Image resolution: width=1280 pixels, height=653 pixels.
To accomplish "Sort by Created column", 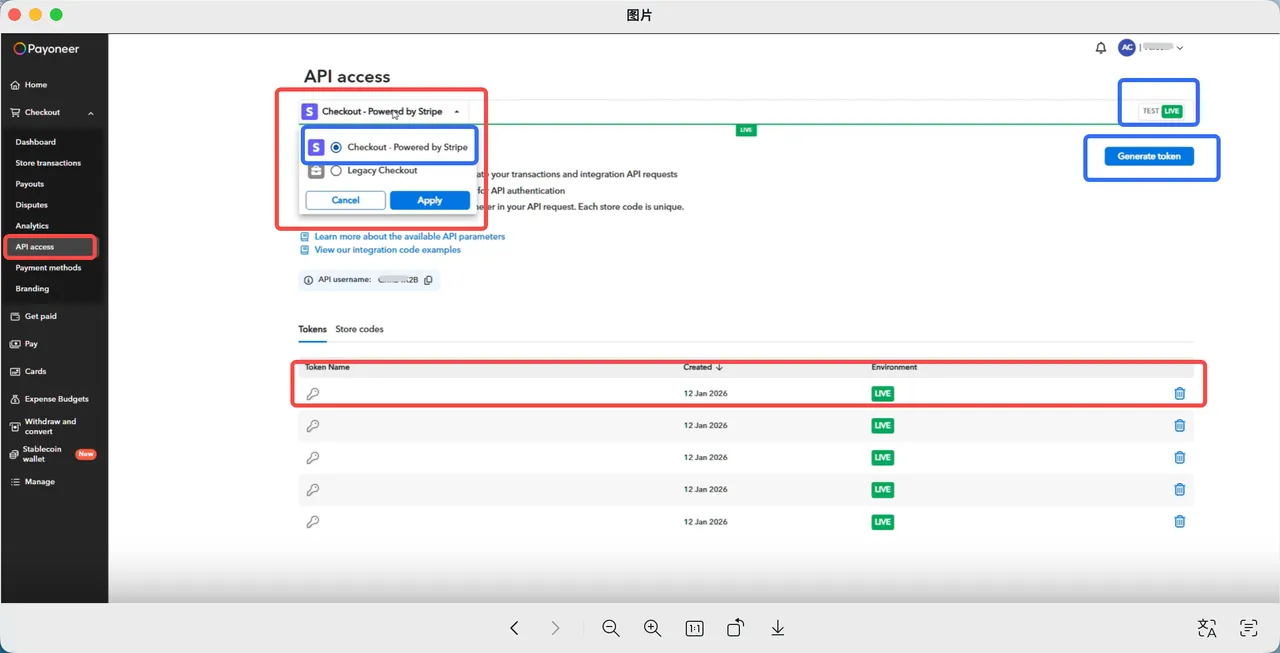I will click(704, 367).
